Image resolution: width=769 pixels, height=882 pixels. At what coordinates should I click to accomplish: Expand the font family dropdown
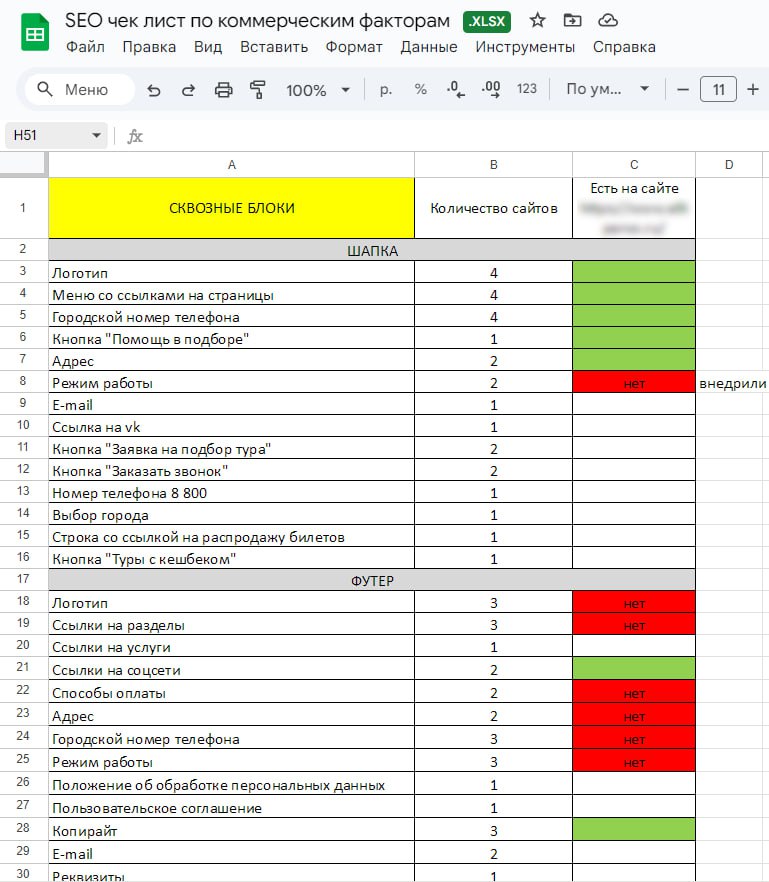click(x=608, y=90)
